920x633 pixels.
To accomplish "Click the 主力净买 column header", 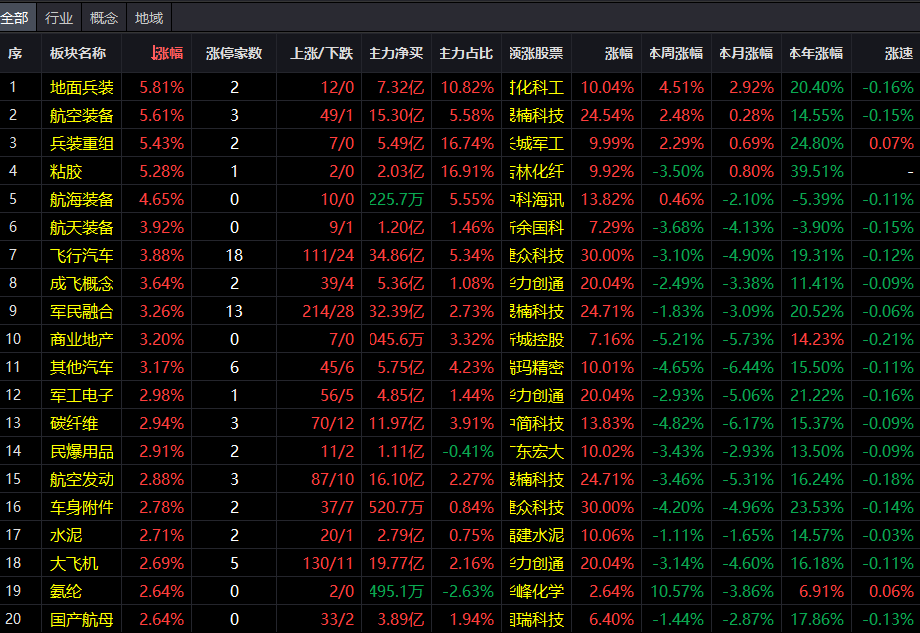I will click(396, 53).
